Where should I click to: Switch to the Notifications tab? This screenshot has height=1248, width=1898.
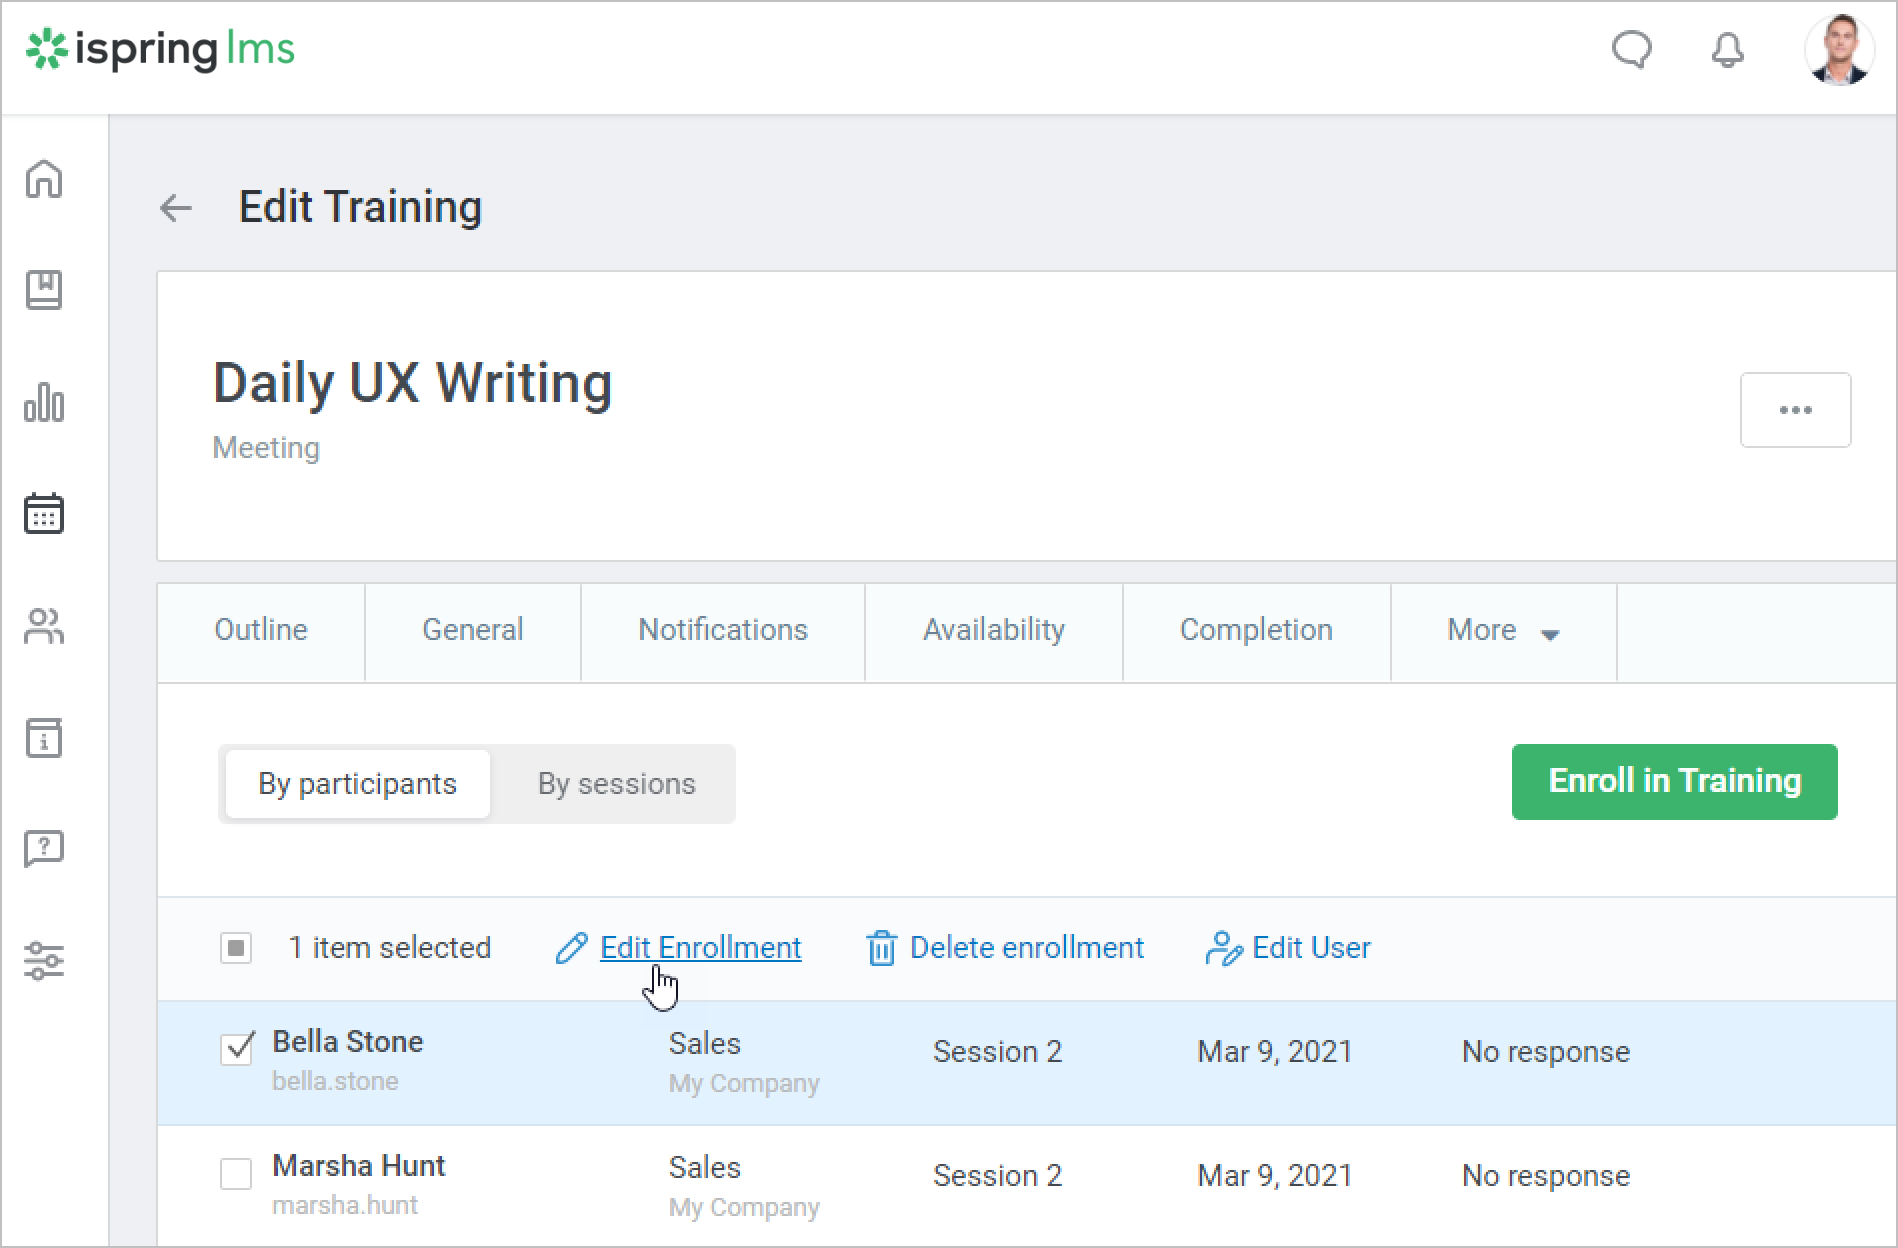tap(722, 631)
